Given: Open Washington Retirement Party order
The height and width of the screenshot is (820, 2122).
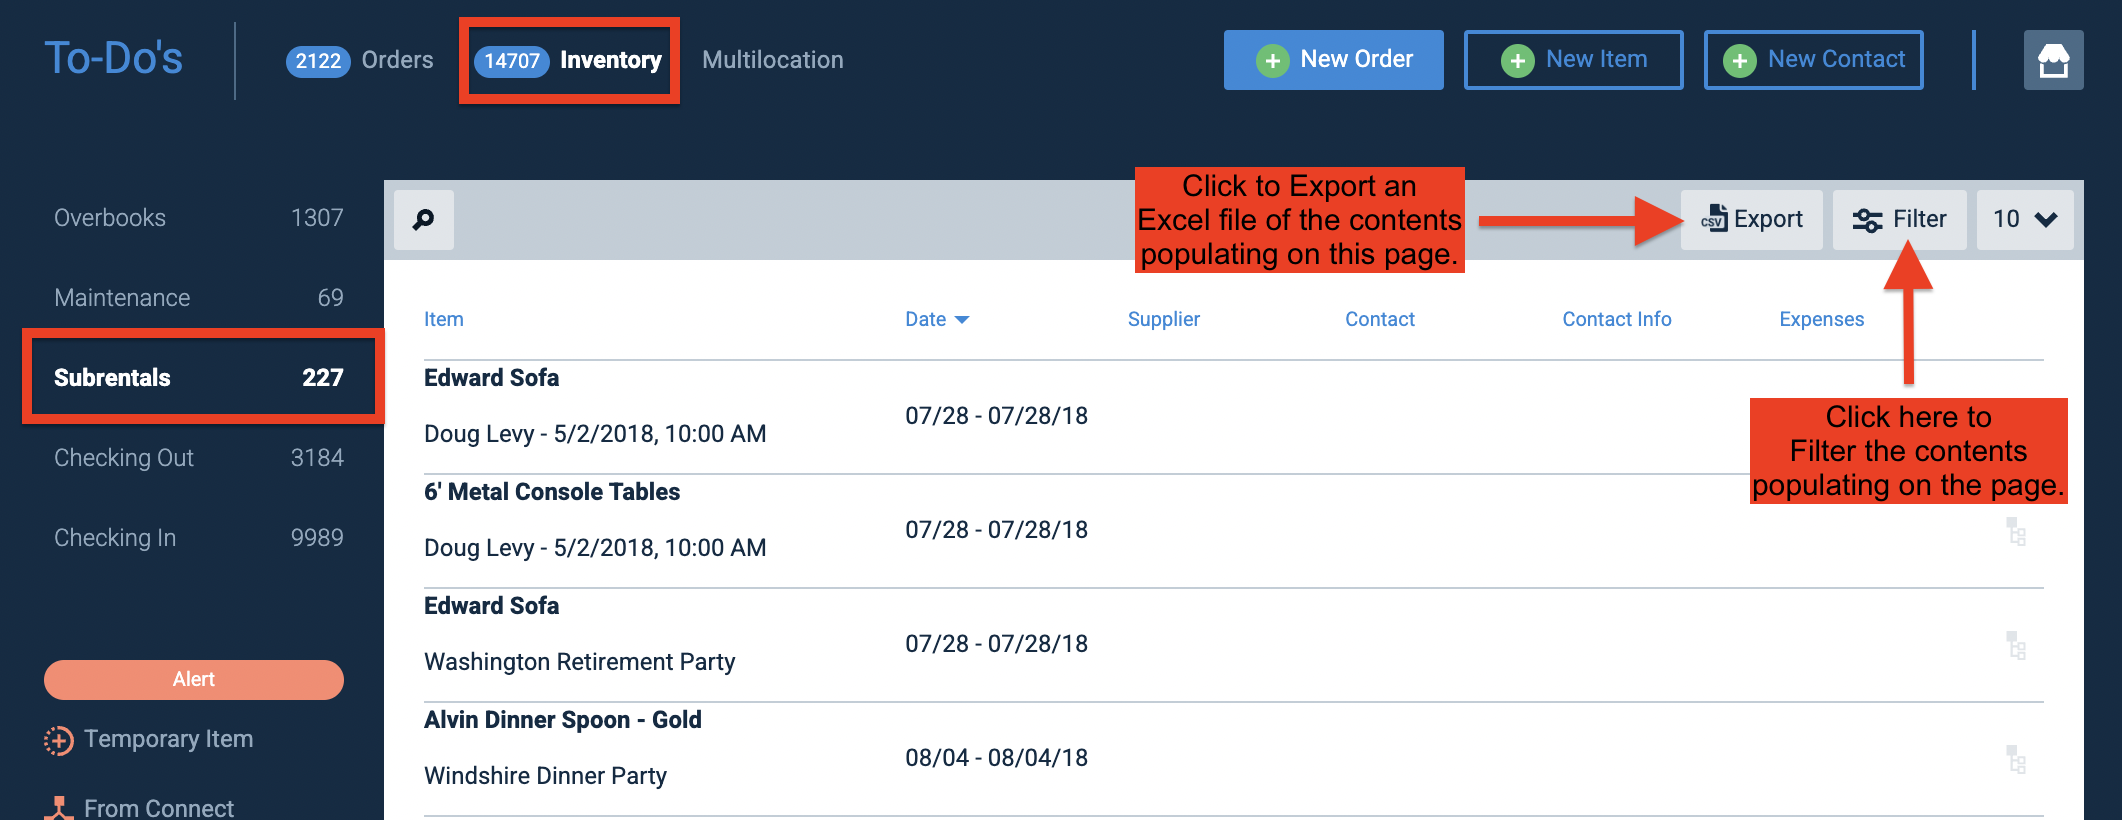Looking at the screenshot, I should (x=579, y=662).
